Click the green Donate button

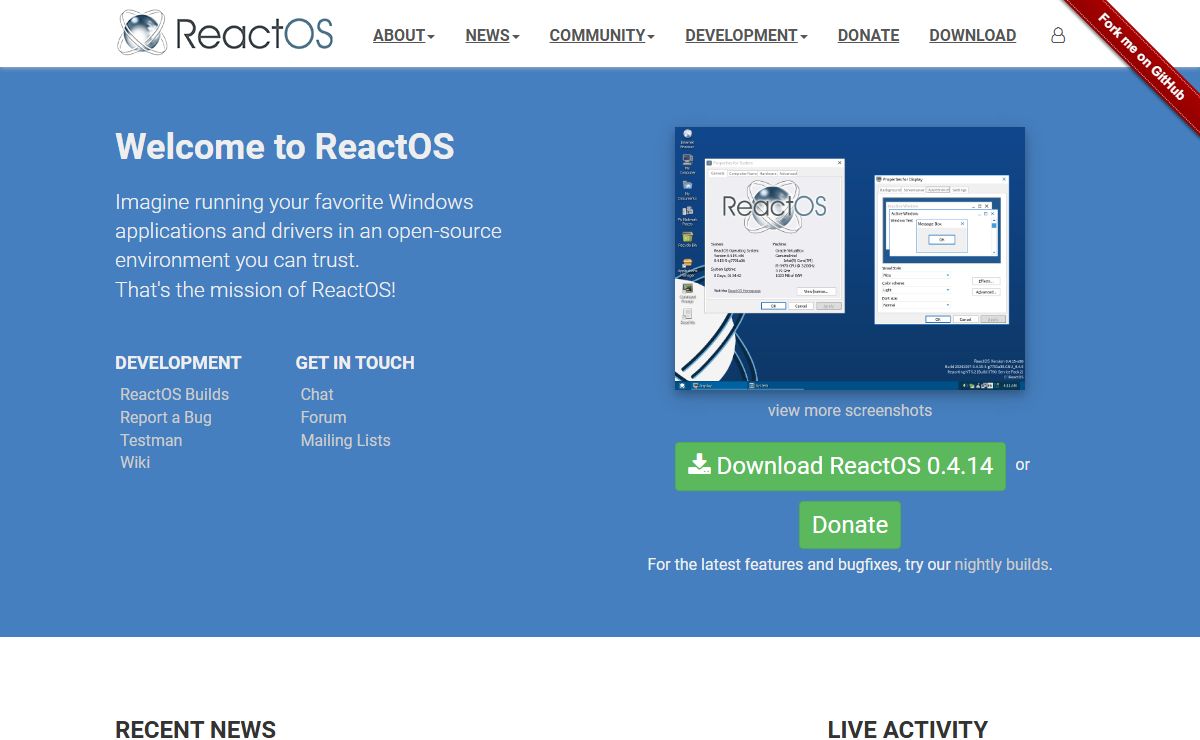pos(850,525)
